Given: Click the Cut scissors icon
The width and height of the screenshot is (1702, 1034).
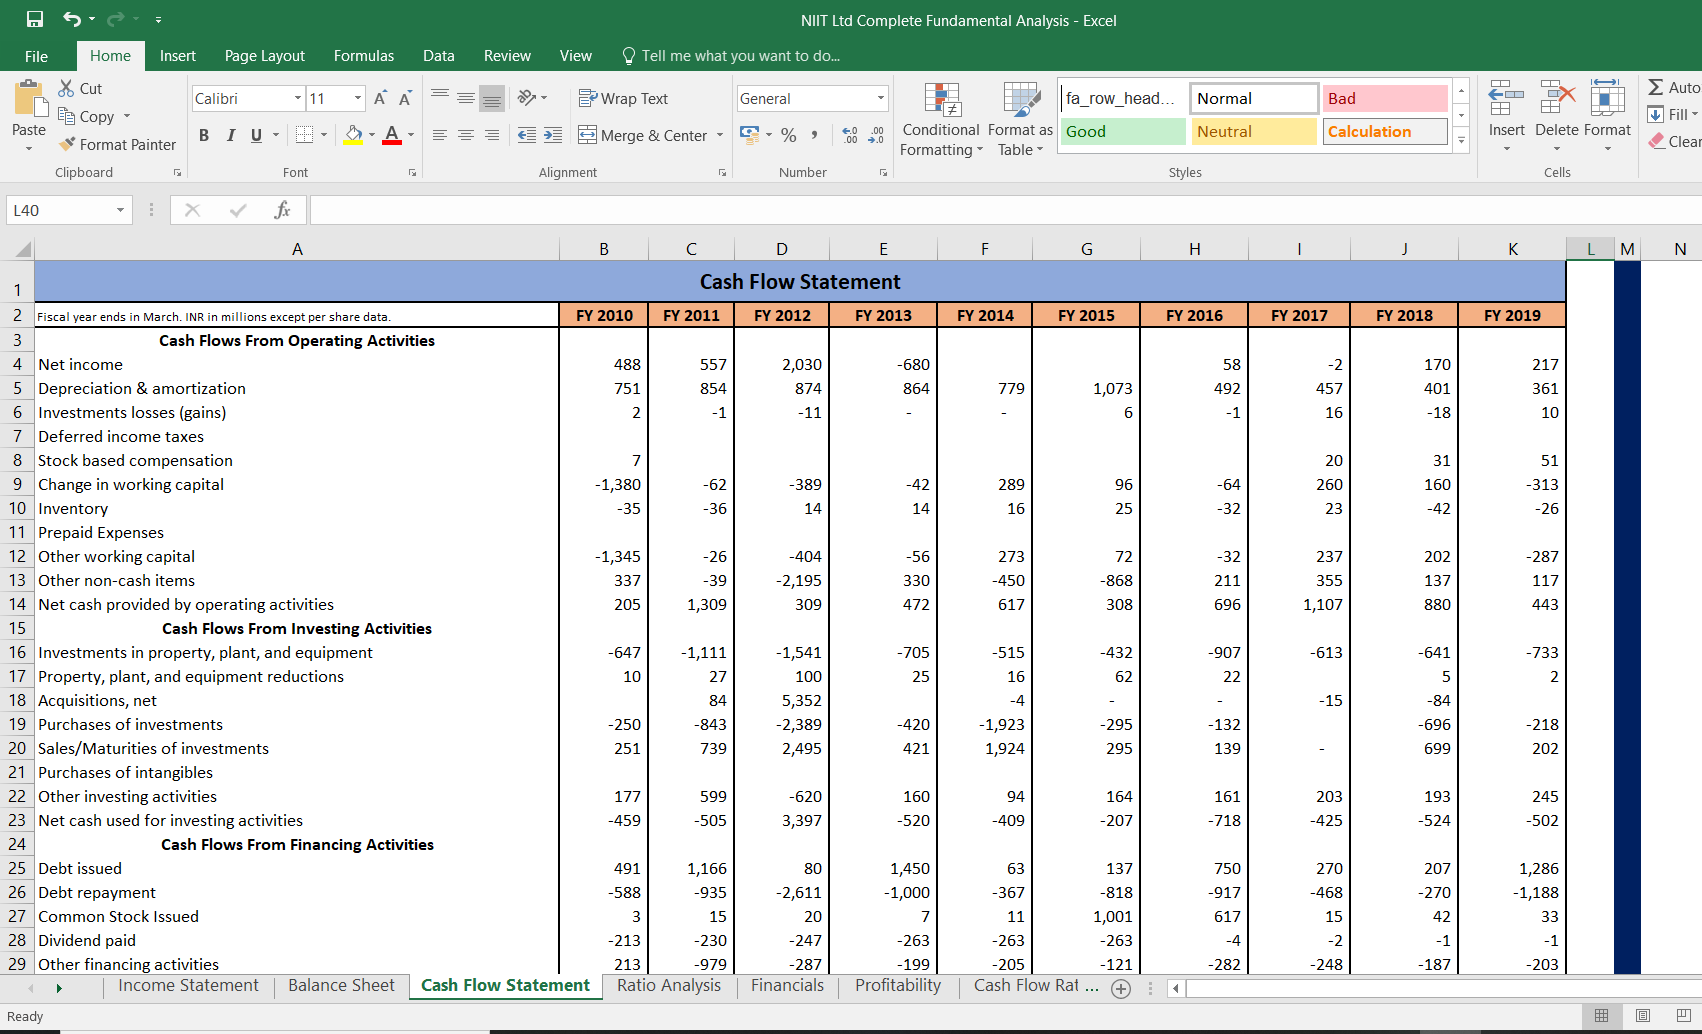Looking at the screenshot, I should (67, 88).
